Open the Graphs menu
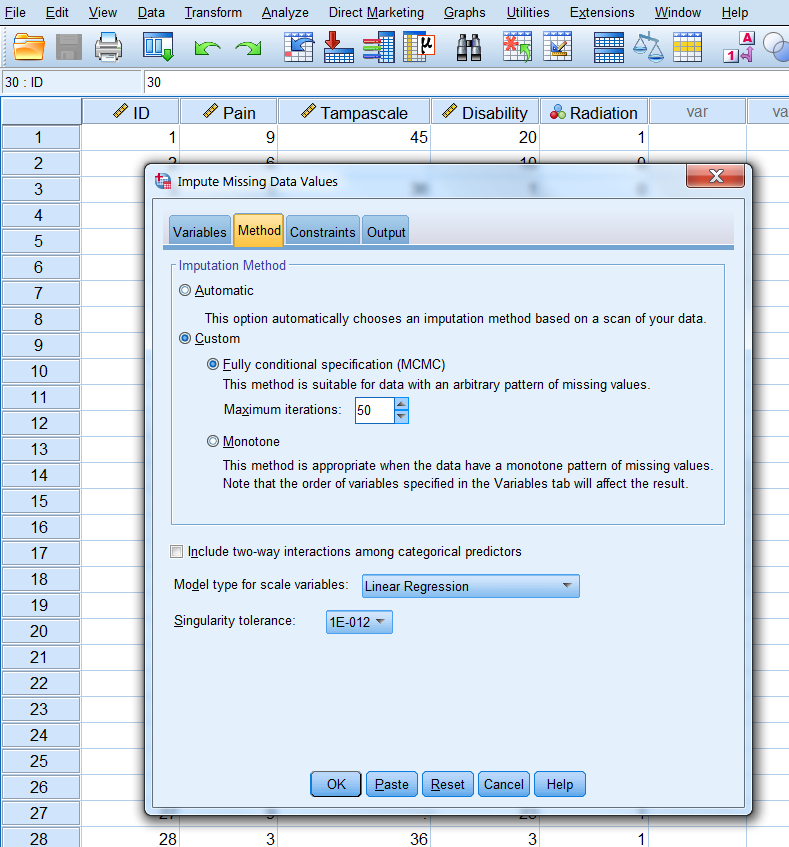The height and width of the screenshot is (847, 789). [x=464, y=12]
